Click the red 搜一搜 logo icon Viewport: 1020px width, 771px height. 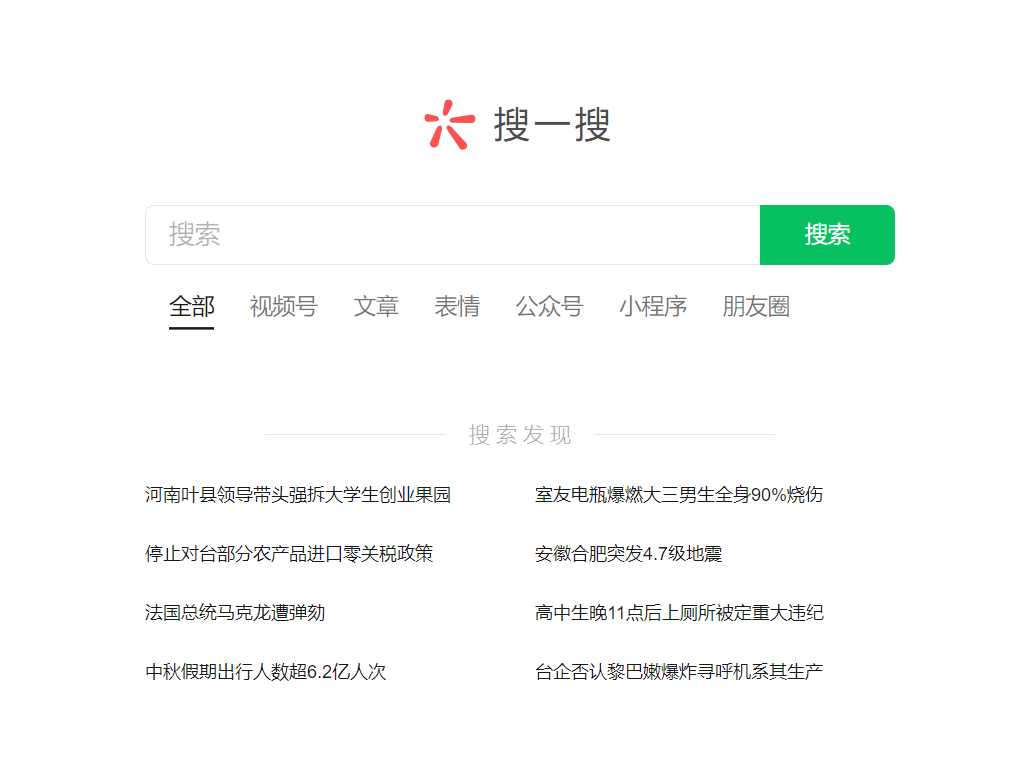pyautogui.click(x=450, y=124)
